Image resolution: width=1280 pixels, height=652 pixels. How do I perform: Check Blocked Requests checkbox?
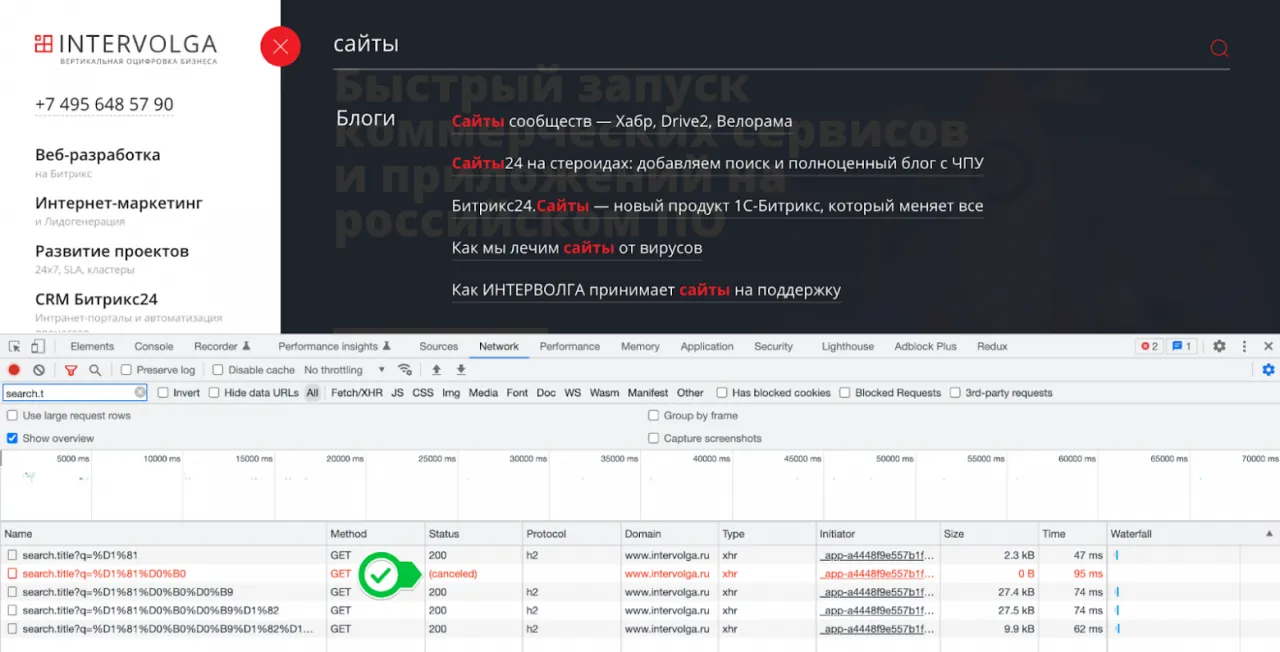[845, 393]
